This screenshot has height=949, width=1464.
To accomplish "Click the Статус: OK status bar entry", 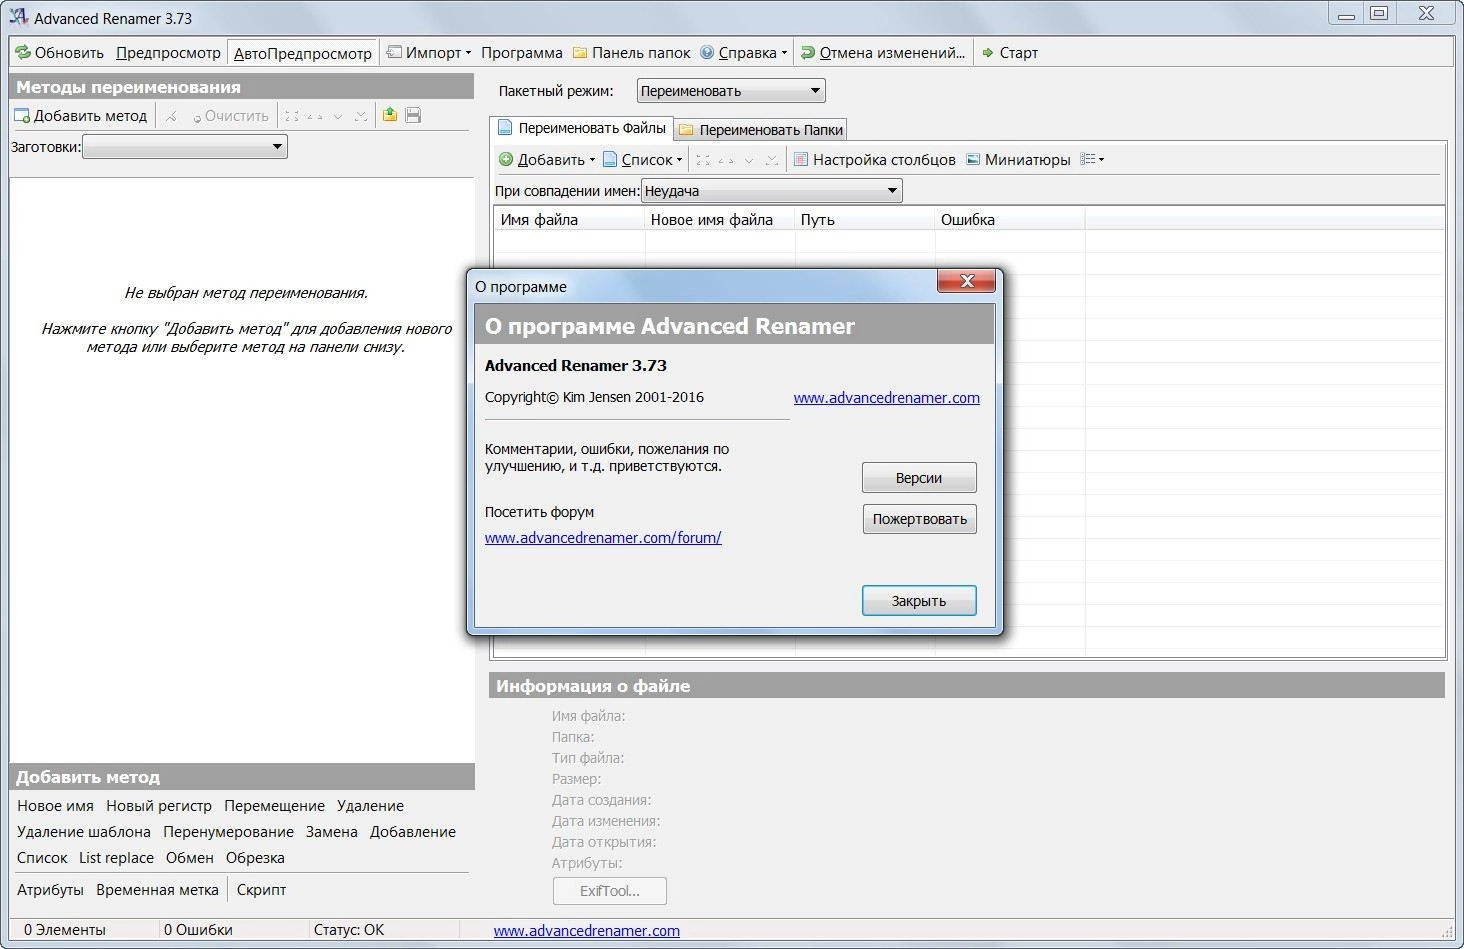I will pyautogui.click(x=349, y=930).
